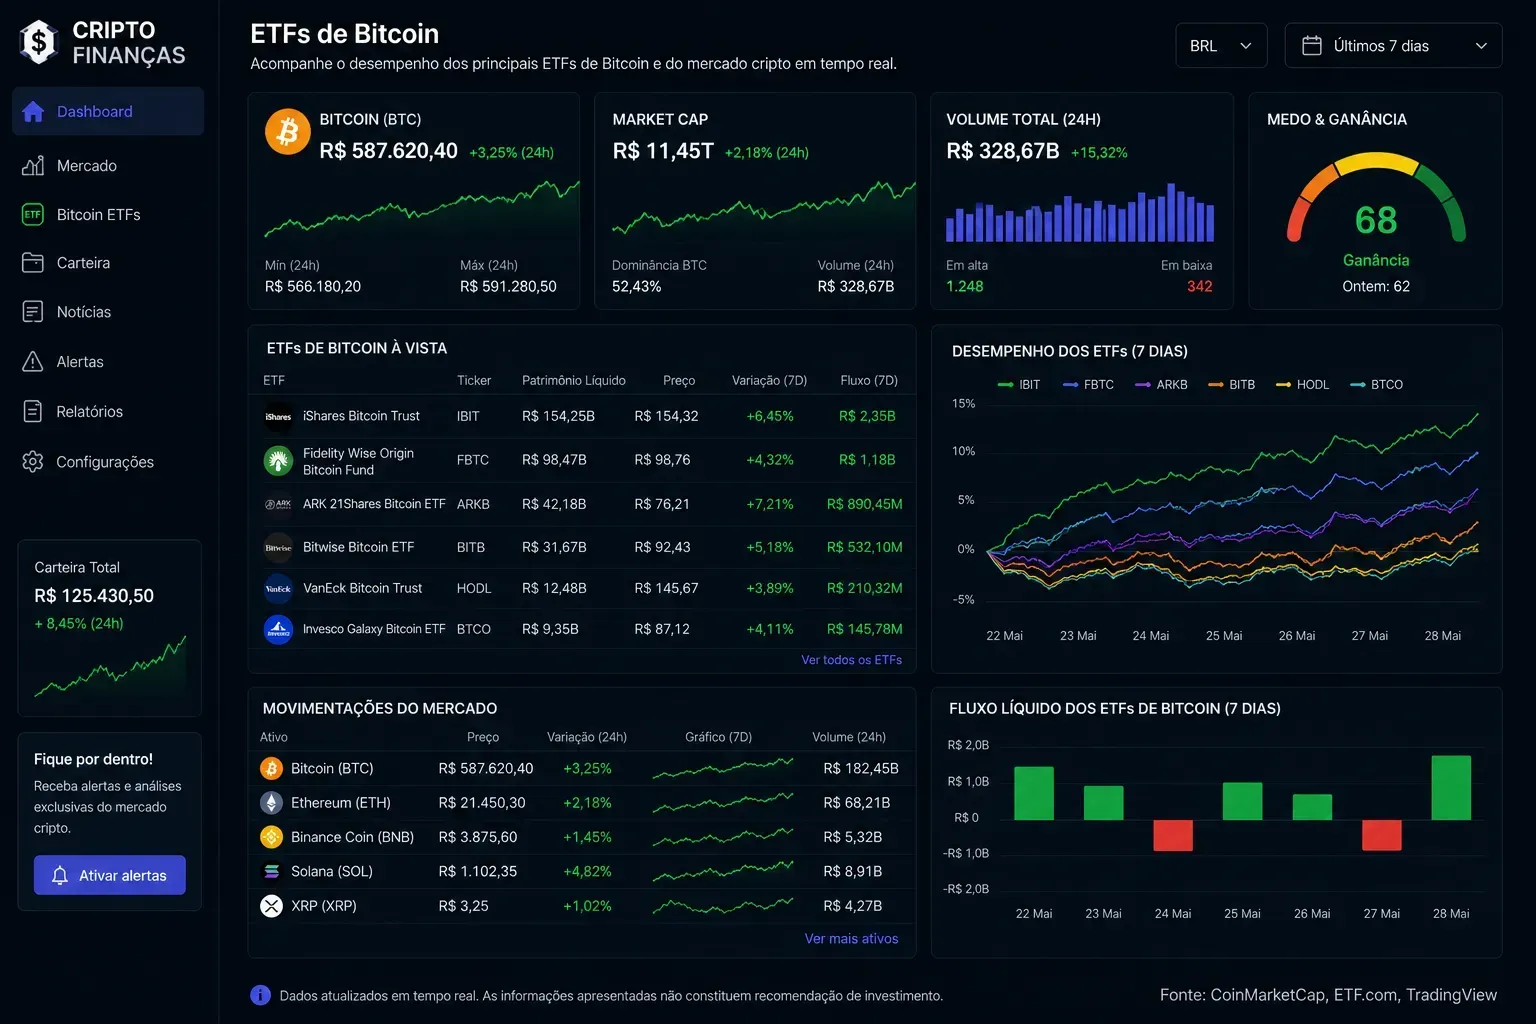Click the Bitcoin ETFs sidebar icon

click(x=33, y=214)
